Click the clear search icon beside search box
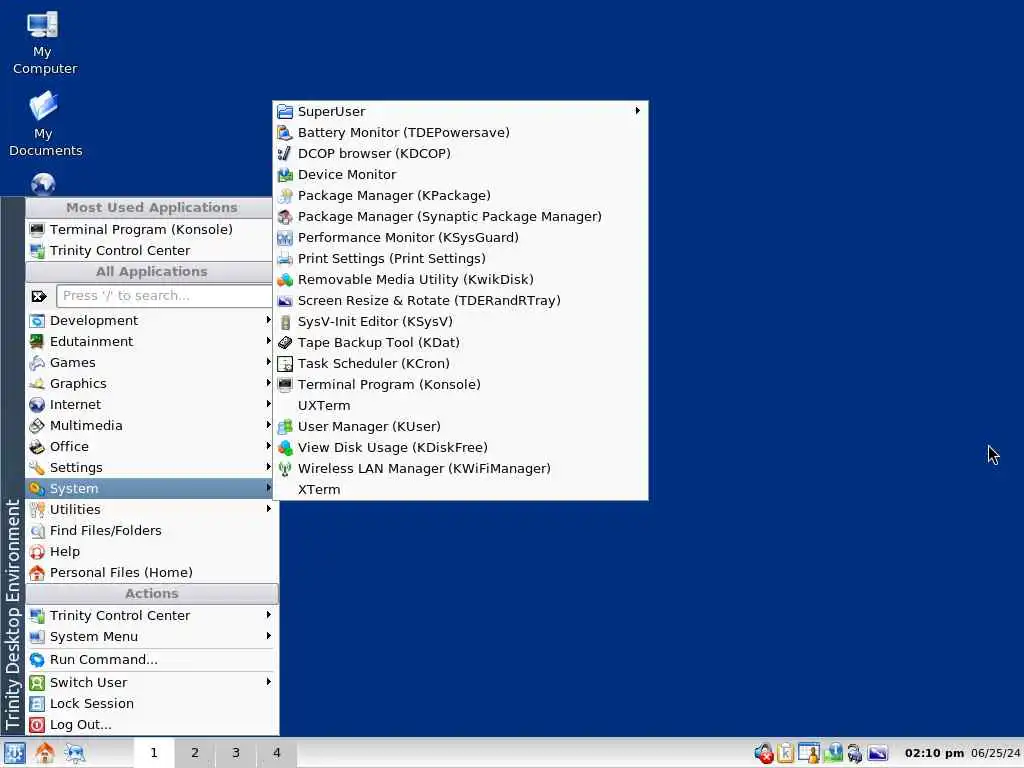The width and height of the screenshot is (1024, 768). click(39, 296)
